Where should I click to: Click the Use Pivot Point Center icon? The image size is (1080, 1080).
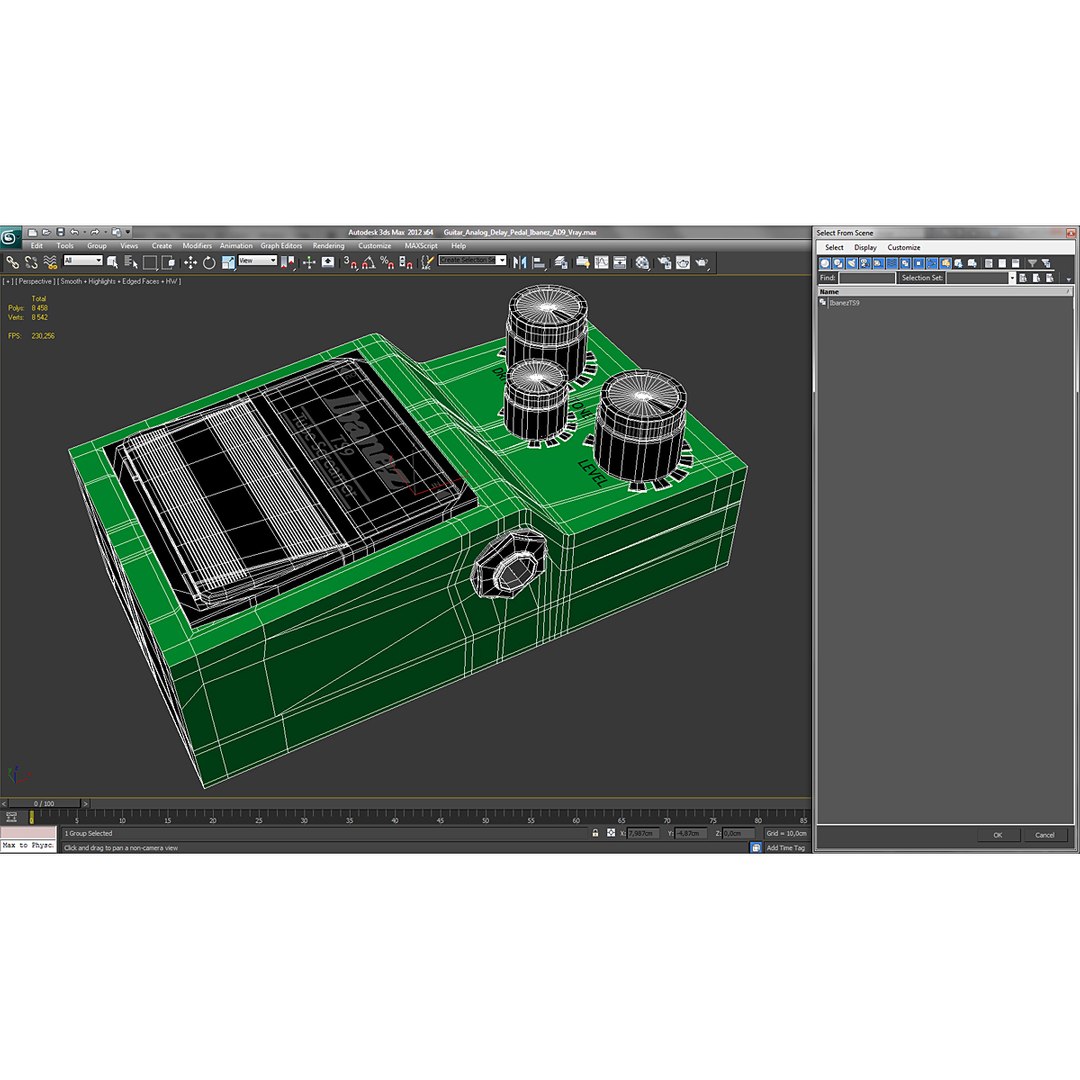(x=287, y=262)
